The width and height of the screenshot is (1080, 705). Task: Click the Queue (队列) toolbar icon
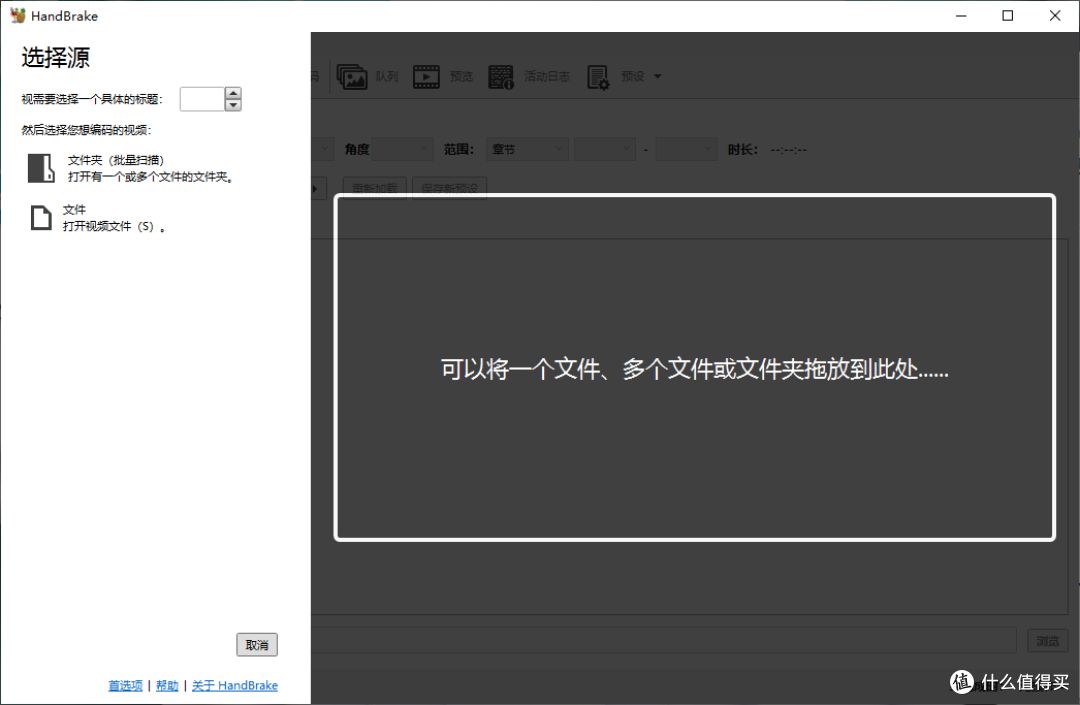352,76
